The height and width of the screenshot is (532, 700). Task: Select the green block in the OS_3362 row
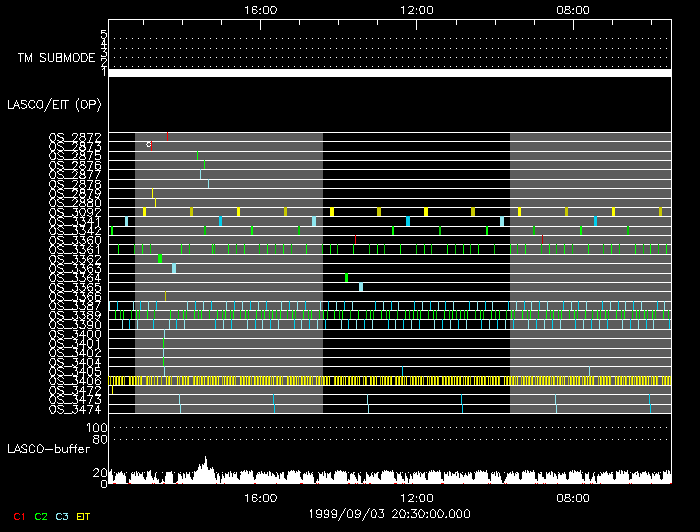click(160, 259)
